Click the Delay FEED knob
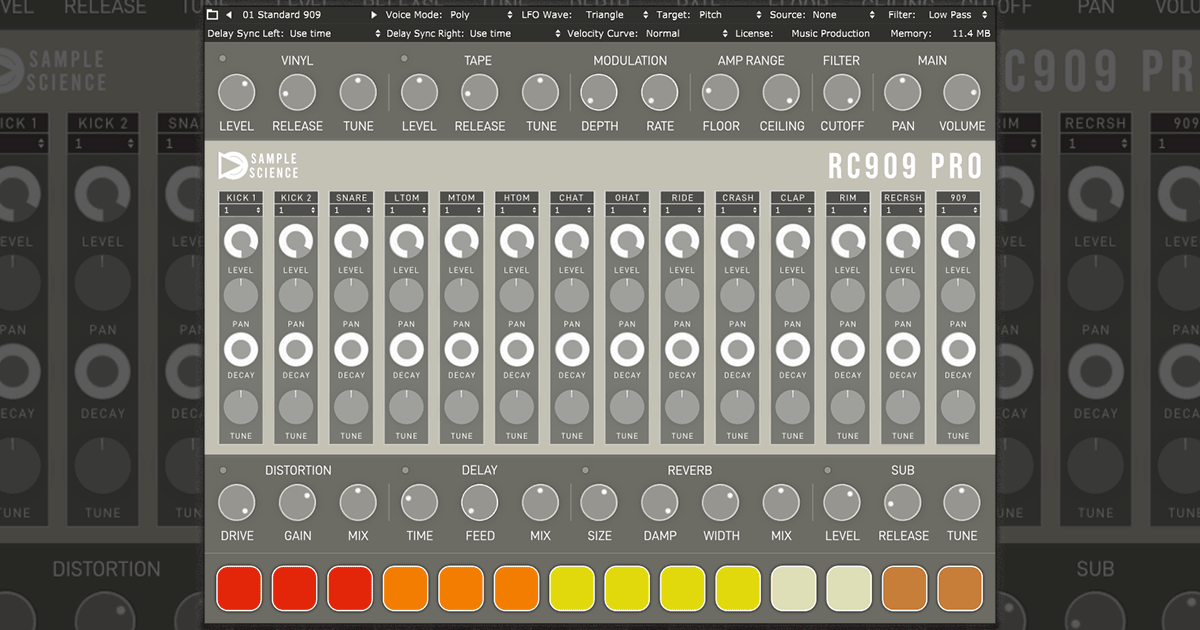The image size is (1200, 630). point(480,502)
